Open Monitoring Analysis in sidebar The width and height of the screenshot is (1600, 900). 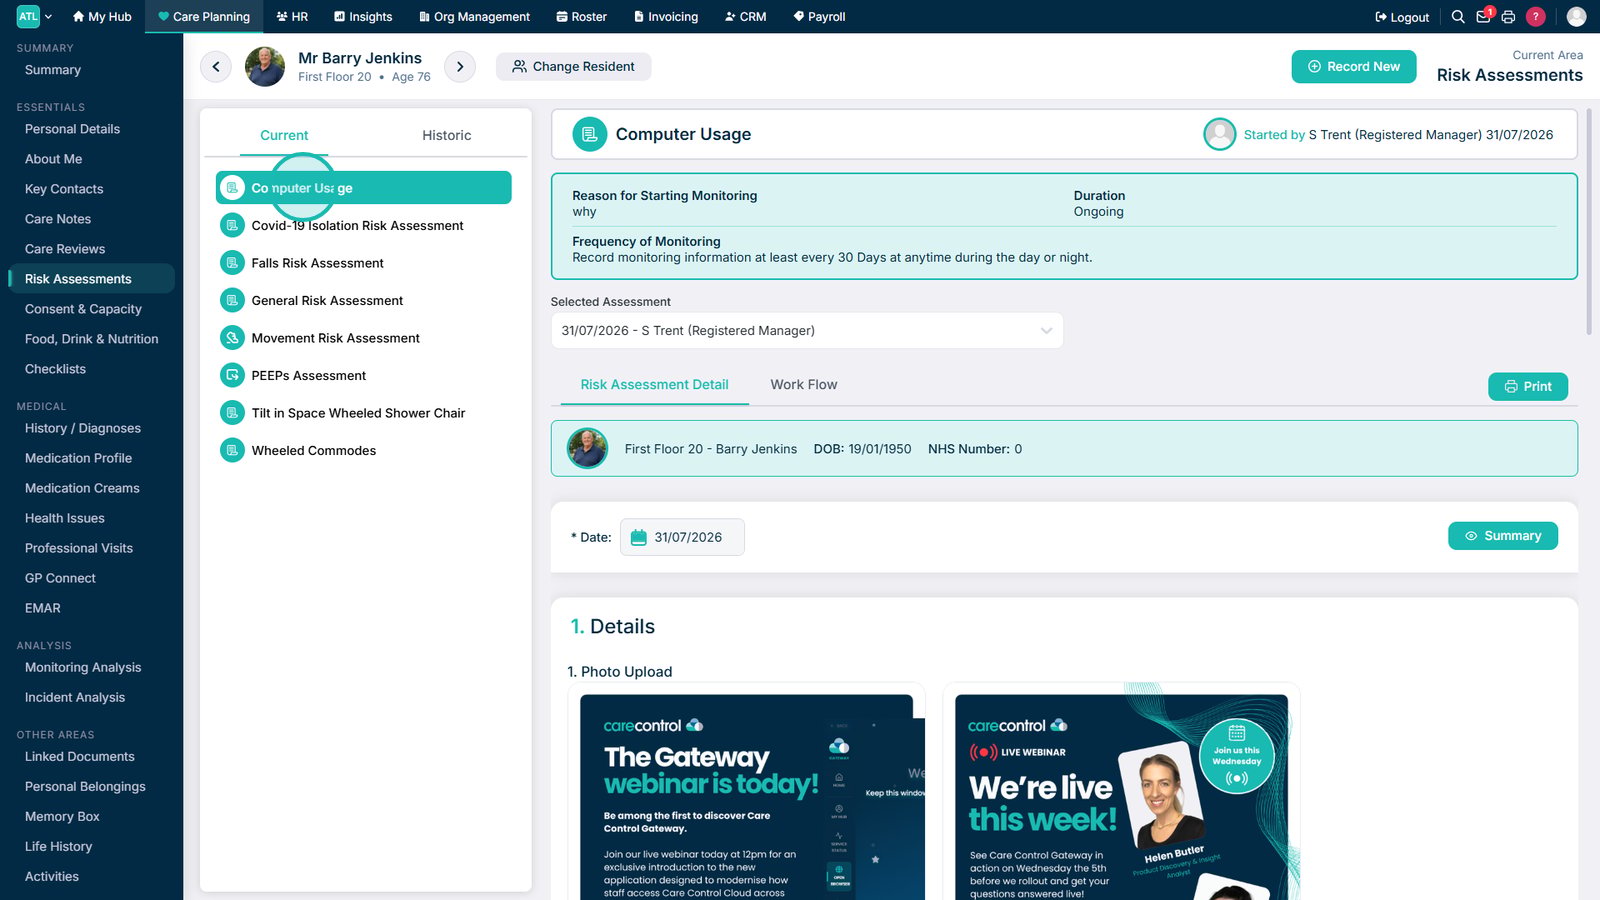pos(83,667)
